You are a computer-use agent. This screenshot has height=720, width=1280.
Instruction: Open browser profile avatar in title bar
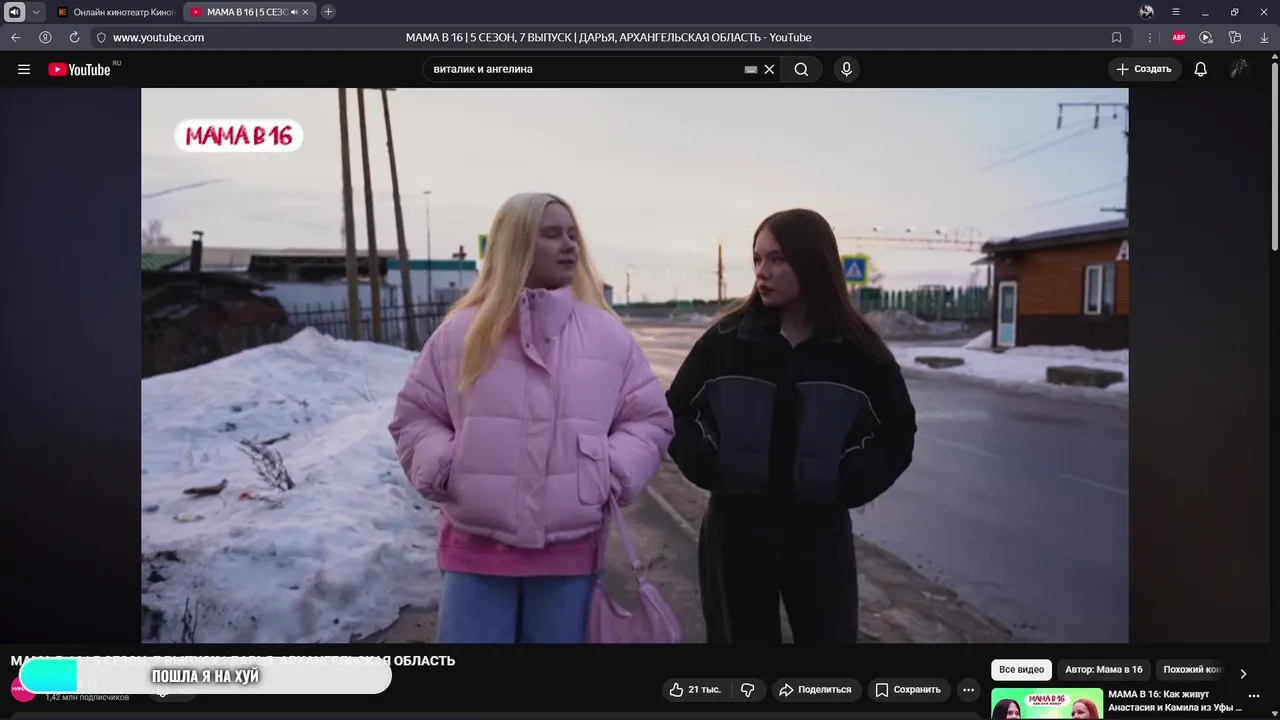coord(1147,12)
